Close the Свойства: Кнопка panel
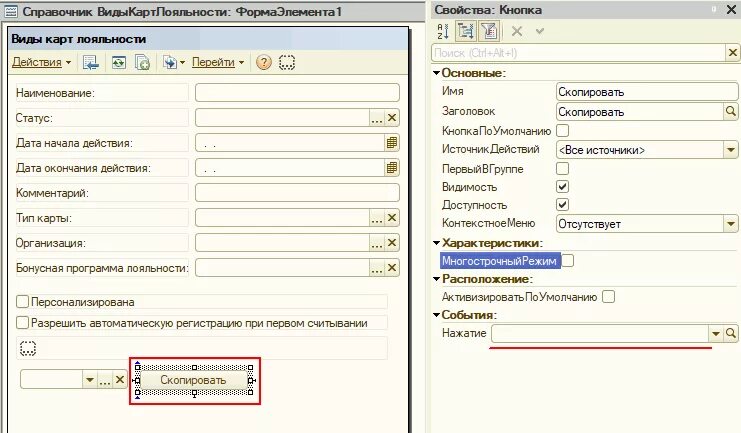This screenshot has width=741, height=433. pyautogui.click(x=731, y=9)
